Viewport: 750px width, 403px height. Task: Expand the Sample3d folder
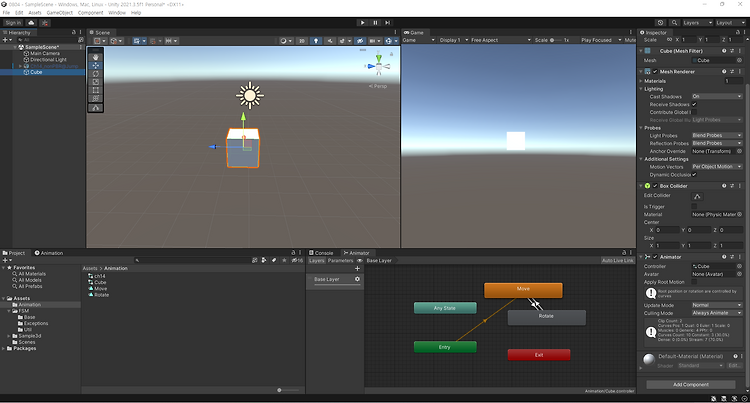(x=9, y=336)
